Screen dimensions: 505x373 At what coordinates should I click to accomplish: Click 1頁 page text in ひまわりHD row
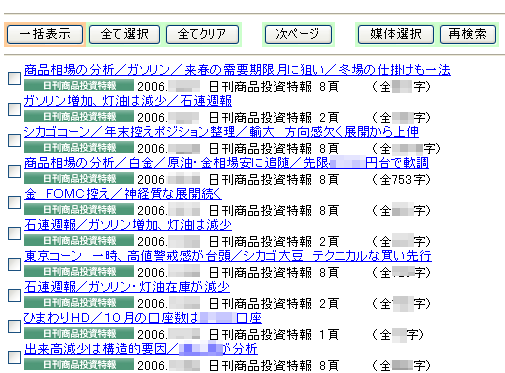point(329,334)
